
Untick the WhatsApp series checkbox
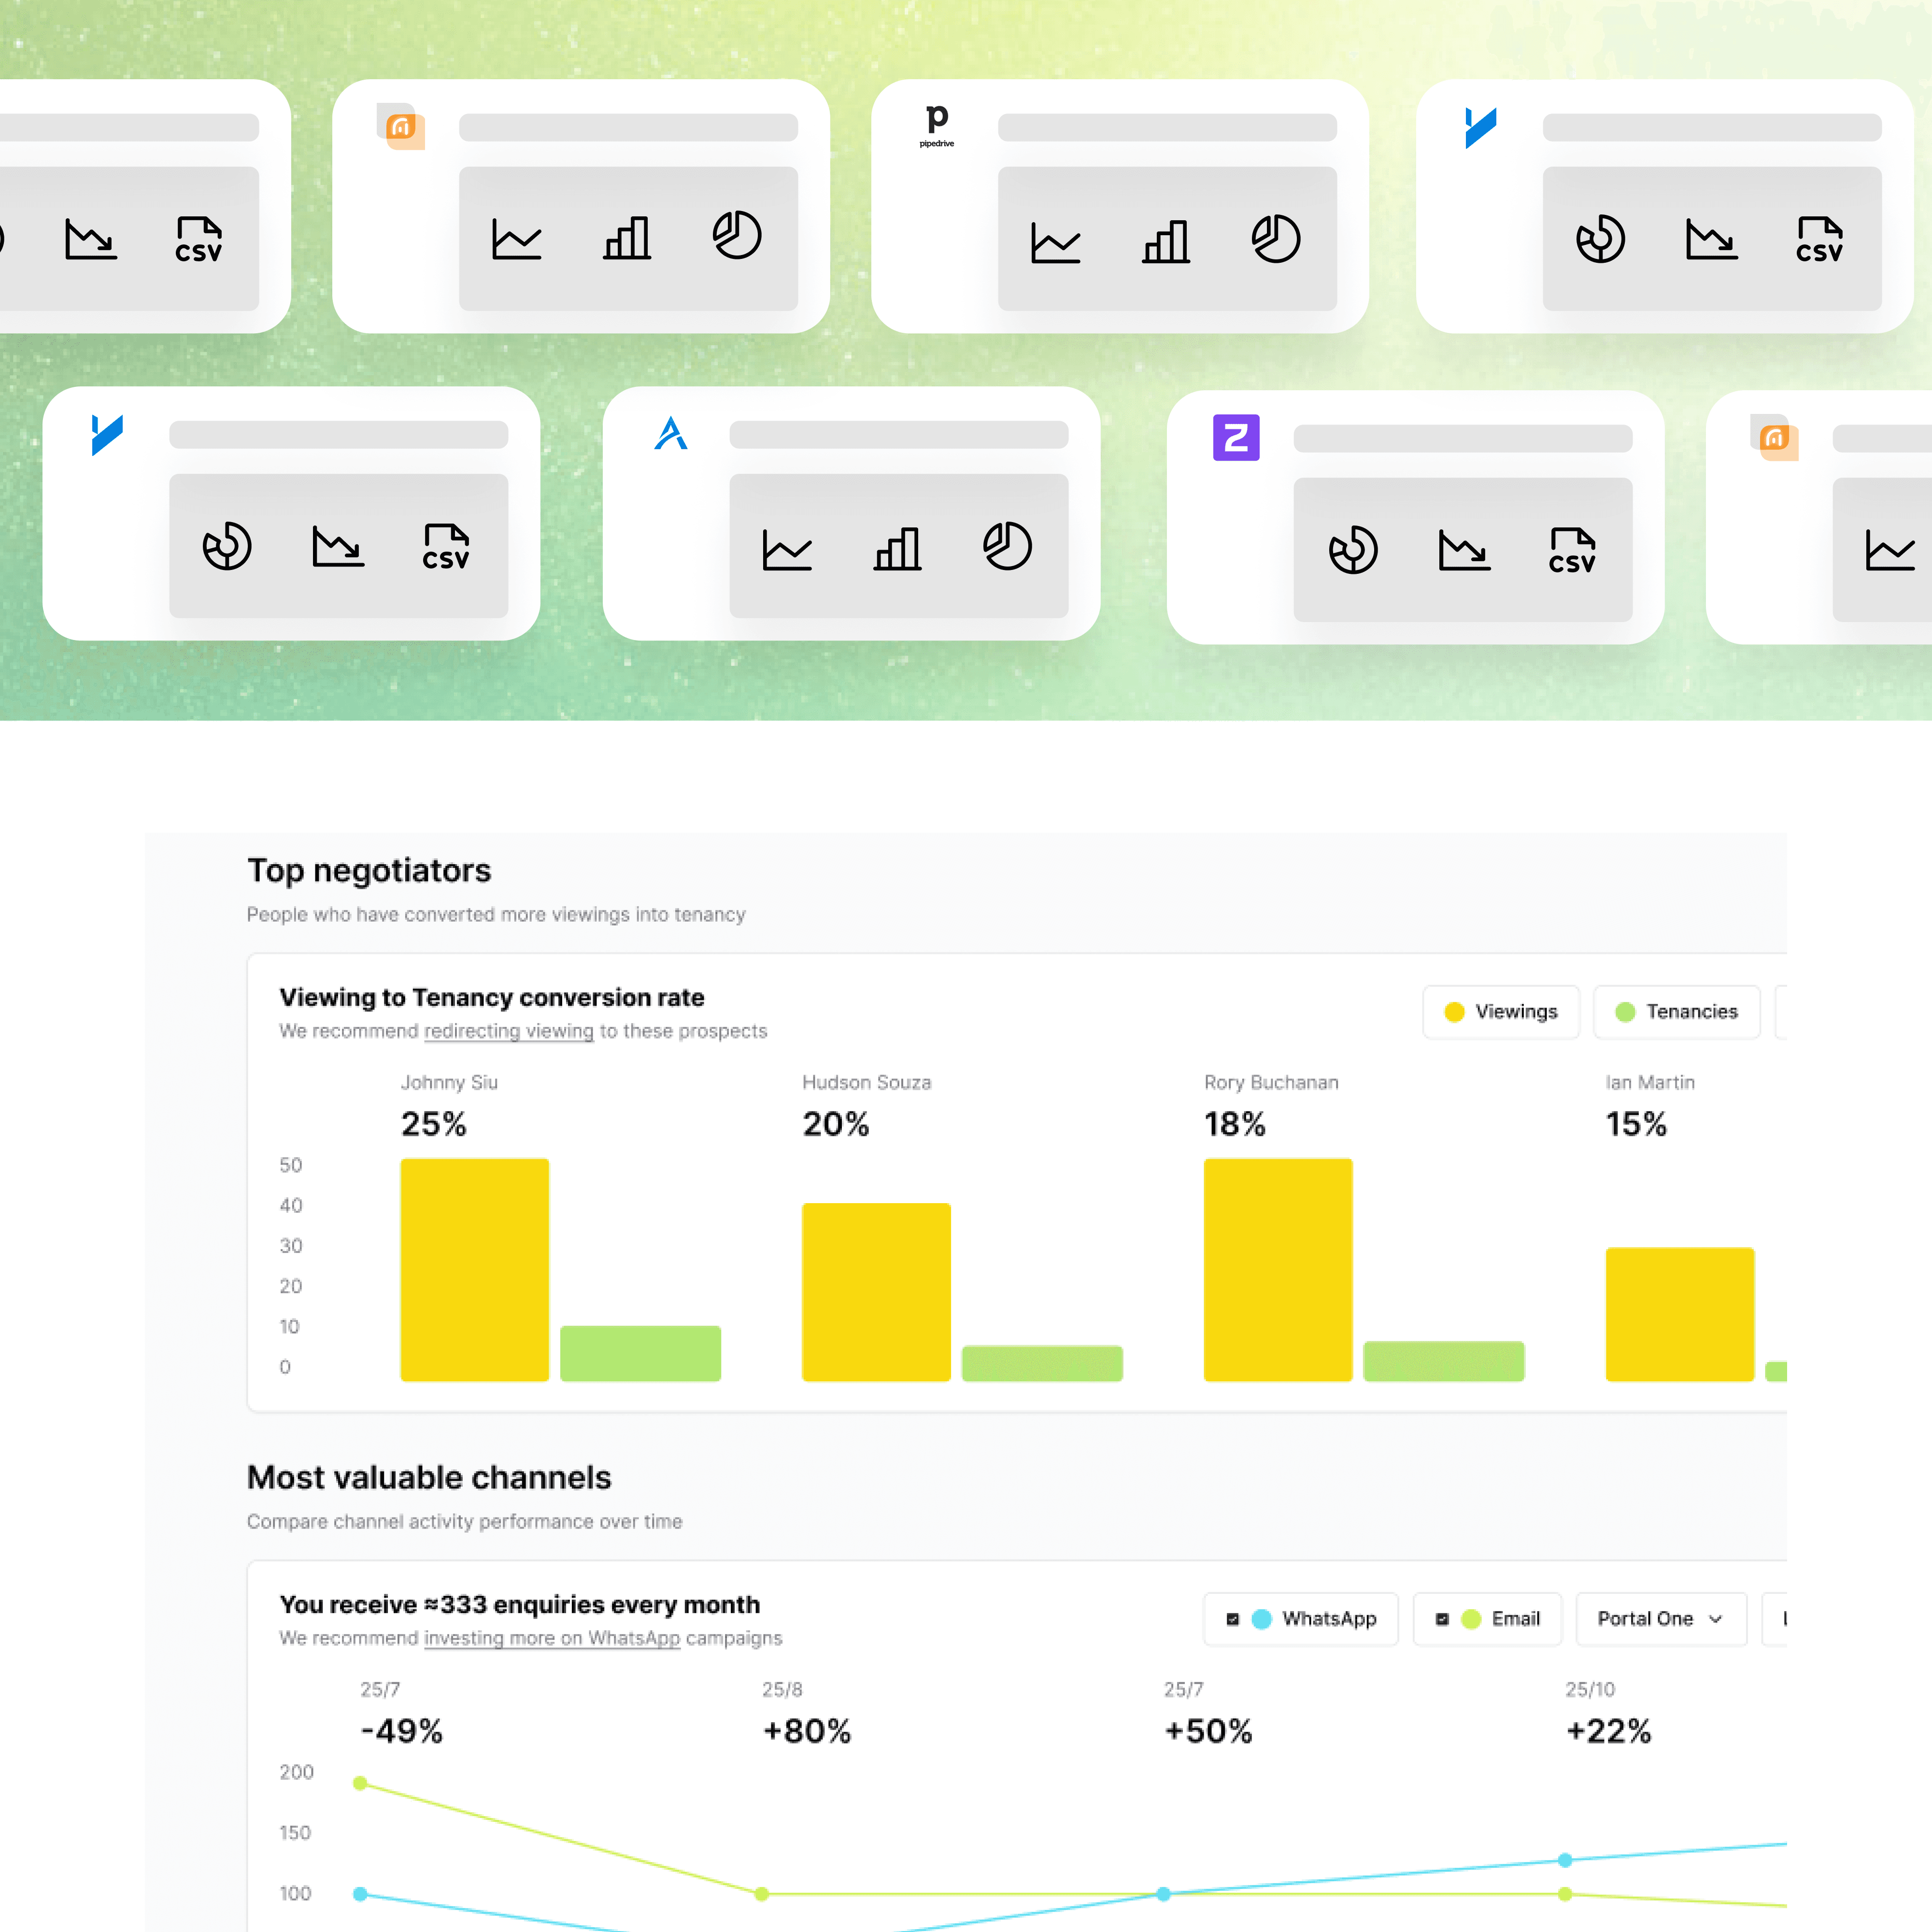pos(1233,1619)
